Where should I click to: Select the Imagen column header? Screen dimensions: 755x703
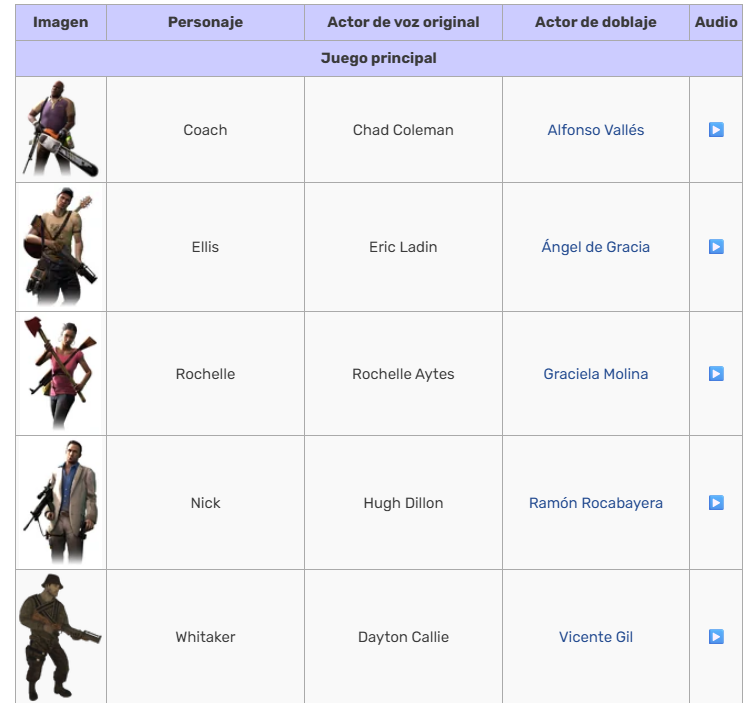coord(61,22)
